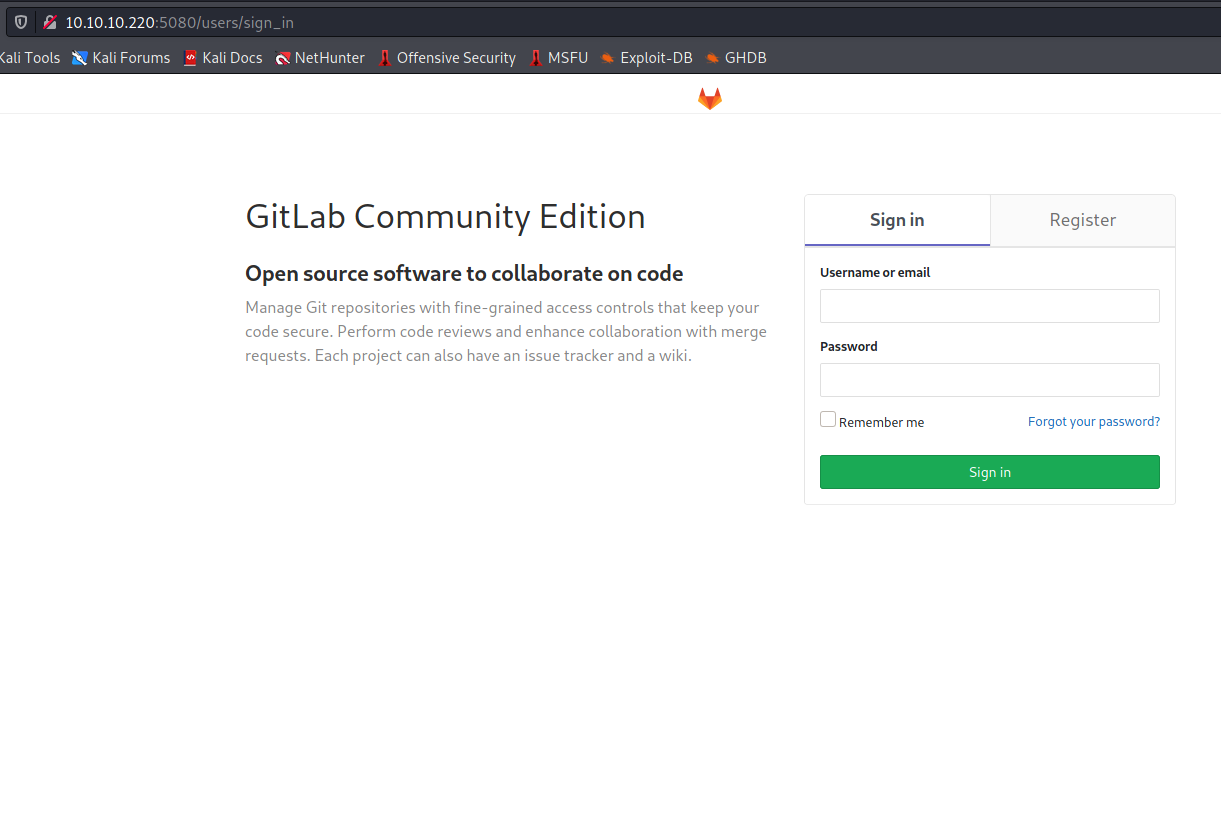Open the GHDB bookmark
Image resolution: width=1221 pixels, height=821 pixels.
point(736,57)
